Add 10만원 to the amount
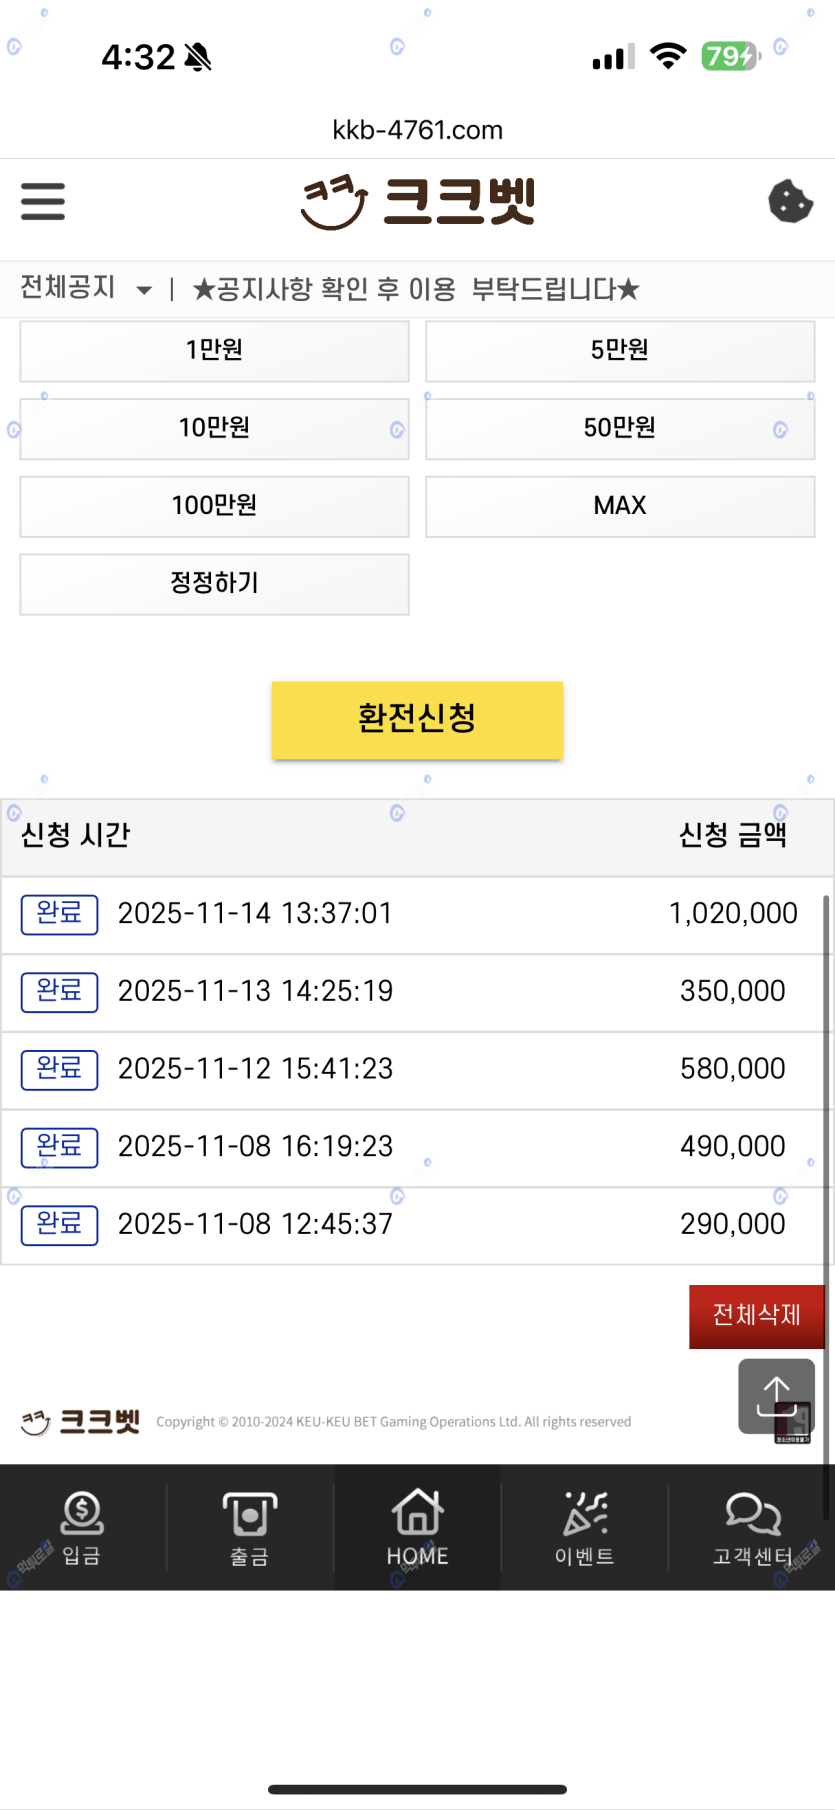Screen dimensions: 835x1810 pyautogui.click(x=214, y=428)
